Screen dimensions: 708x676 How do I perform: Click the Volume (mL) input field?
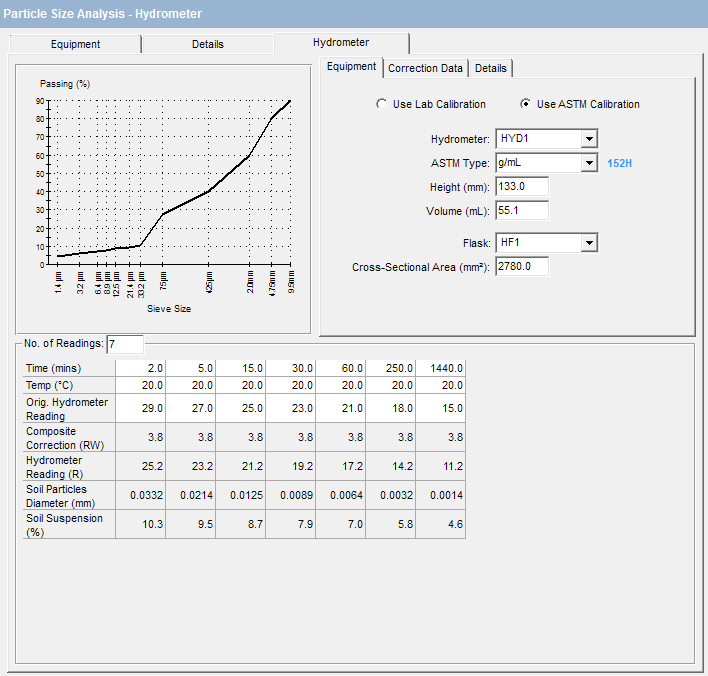[521, 211]
